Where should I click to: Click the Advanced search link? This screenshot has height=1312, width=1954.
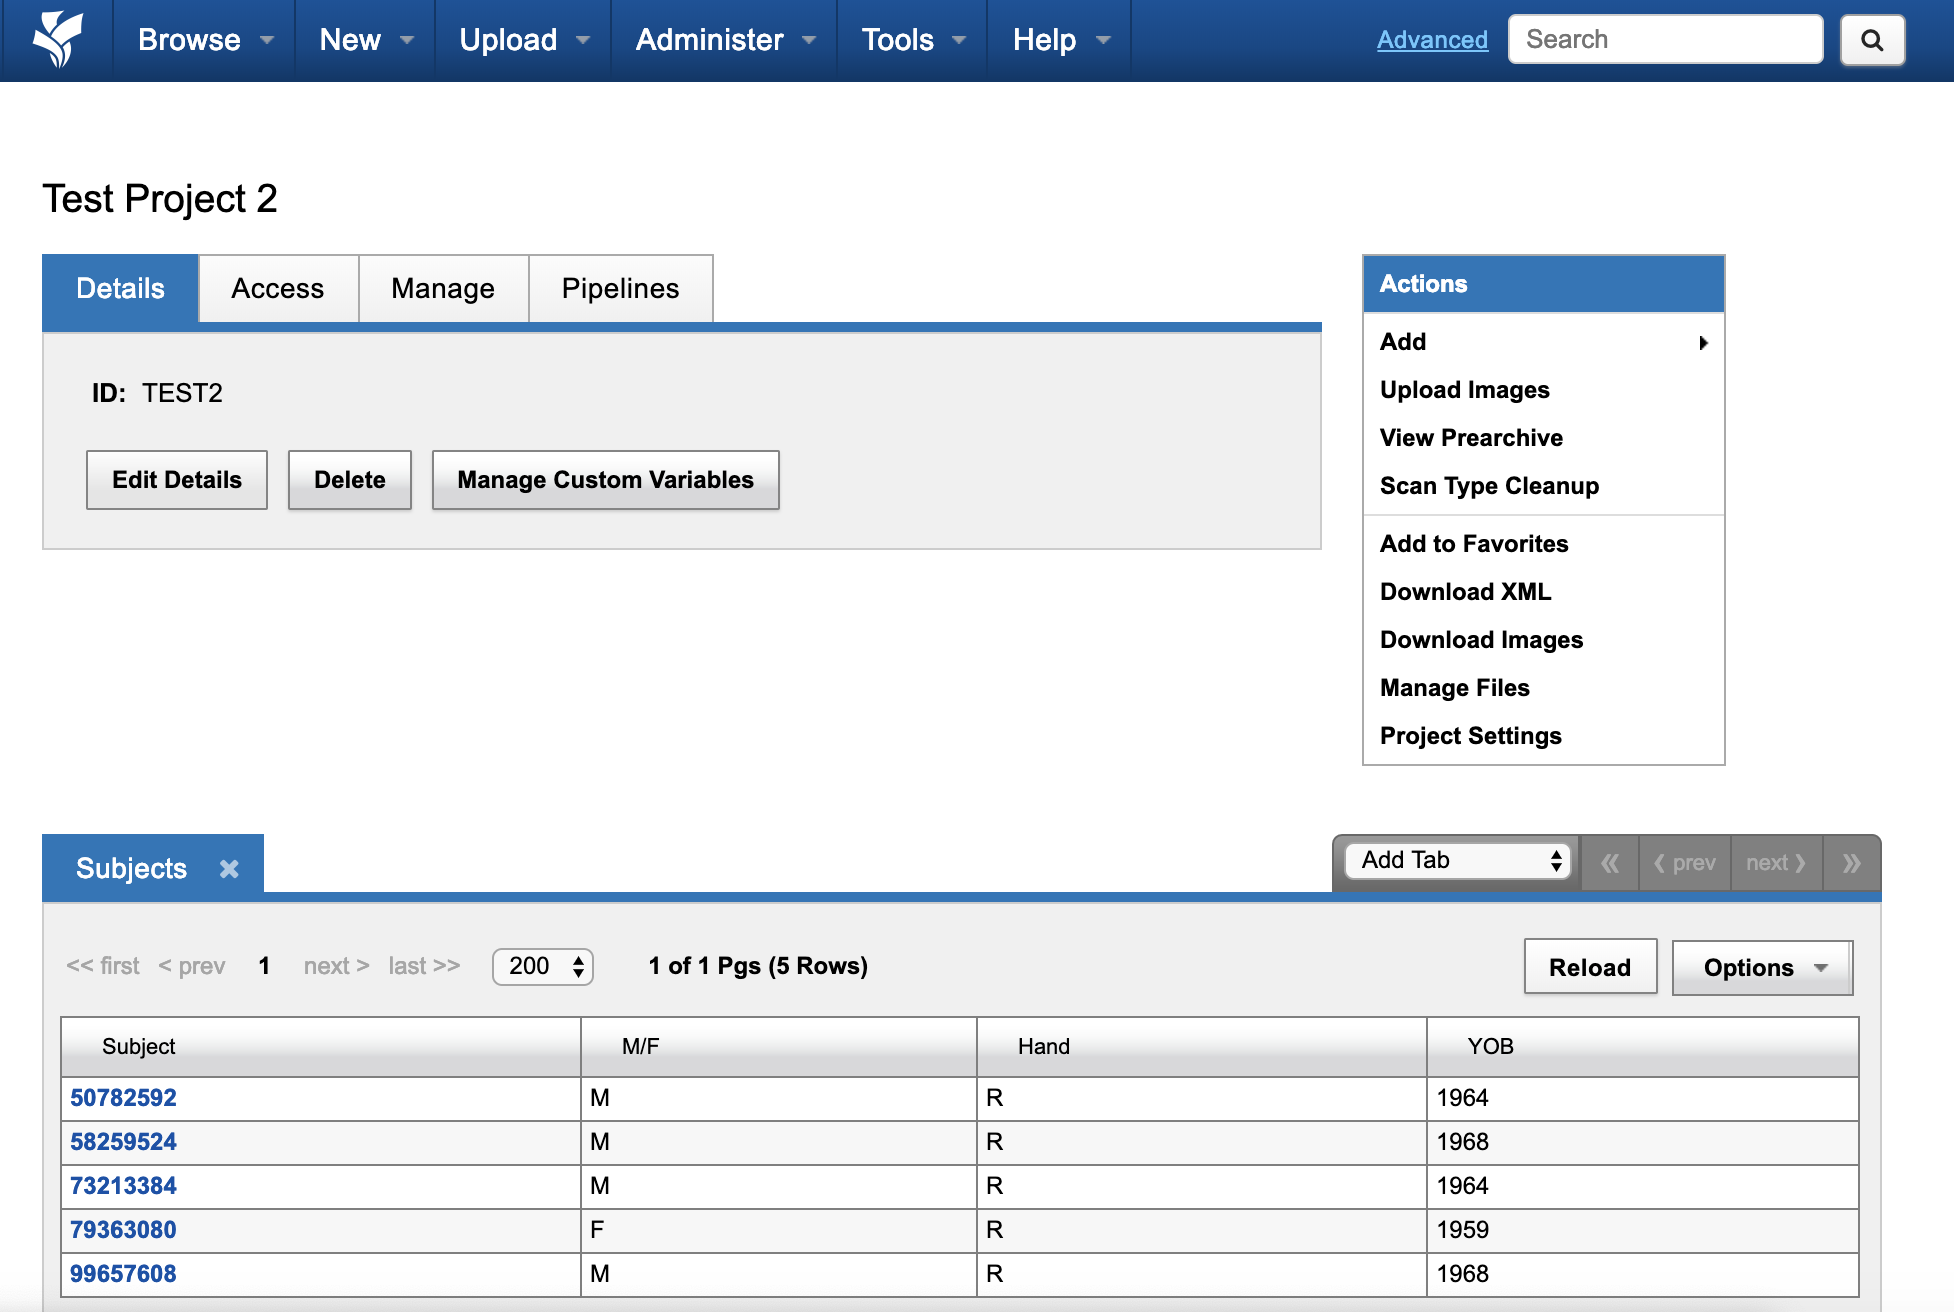pos(1432,40)
